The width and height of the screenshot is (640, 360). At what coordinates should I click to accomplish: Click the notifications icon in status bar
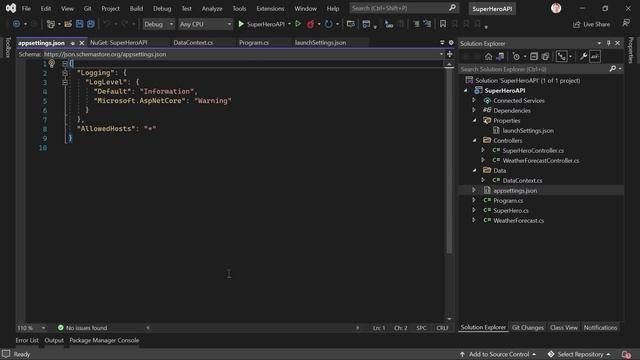(x=626, y=354)
